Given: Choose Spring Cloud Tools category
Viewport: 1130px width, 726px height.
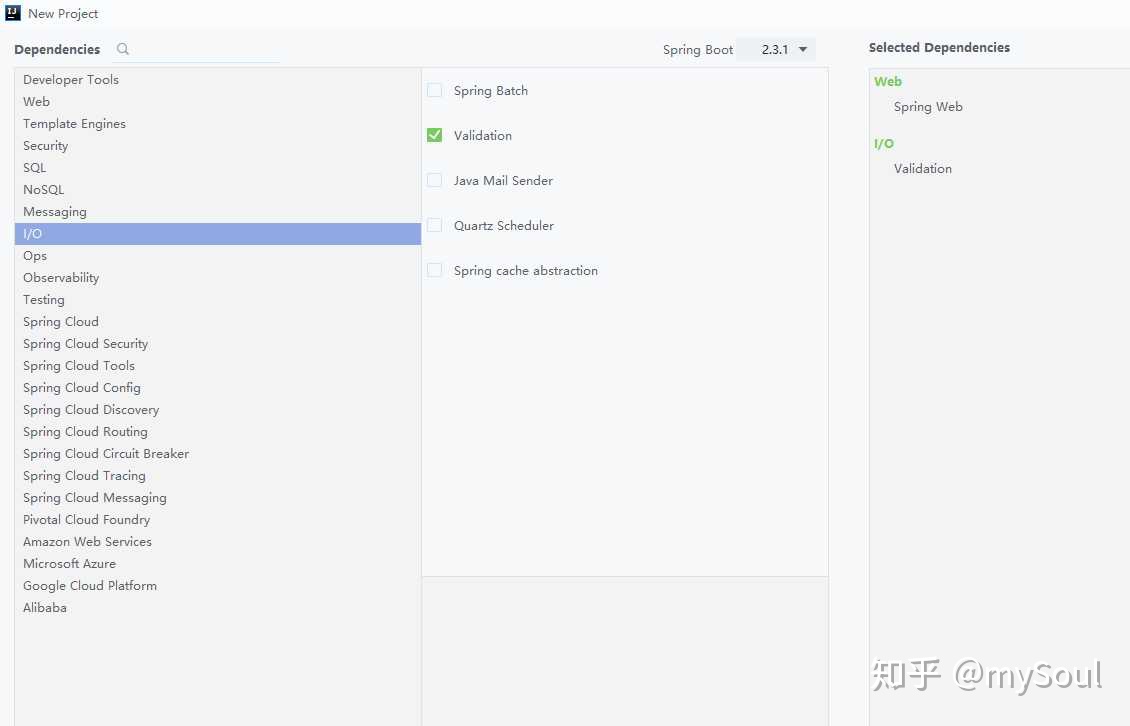Looking at the screenshot, I should point(218,366).
